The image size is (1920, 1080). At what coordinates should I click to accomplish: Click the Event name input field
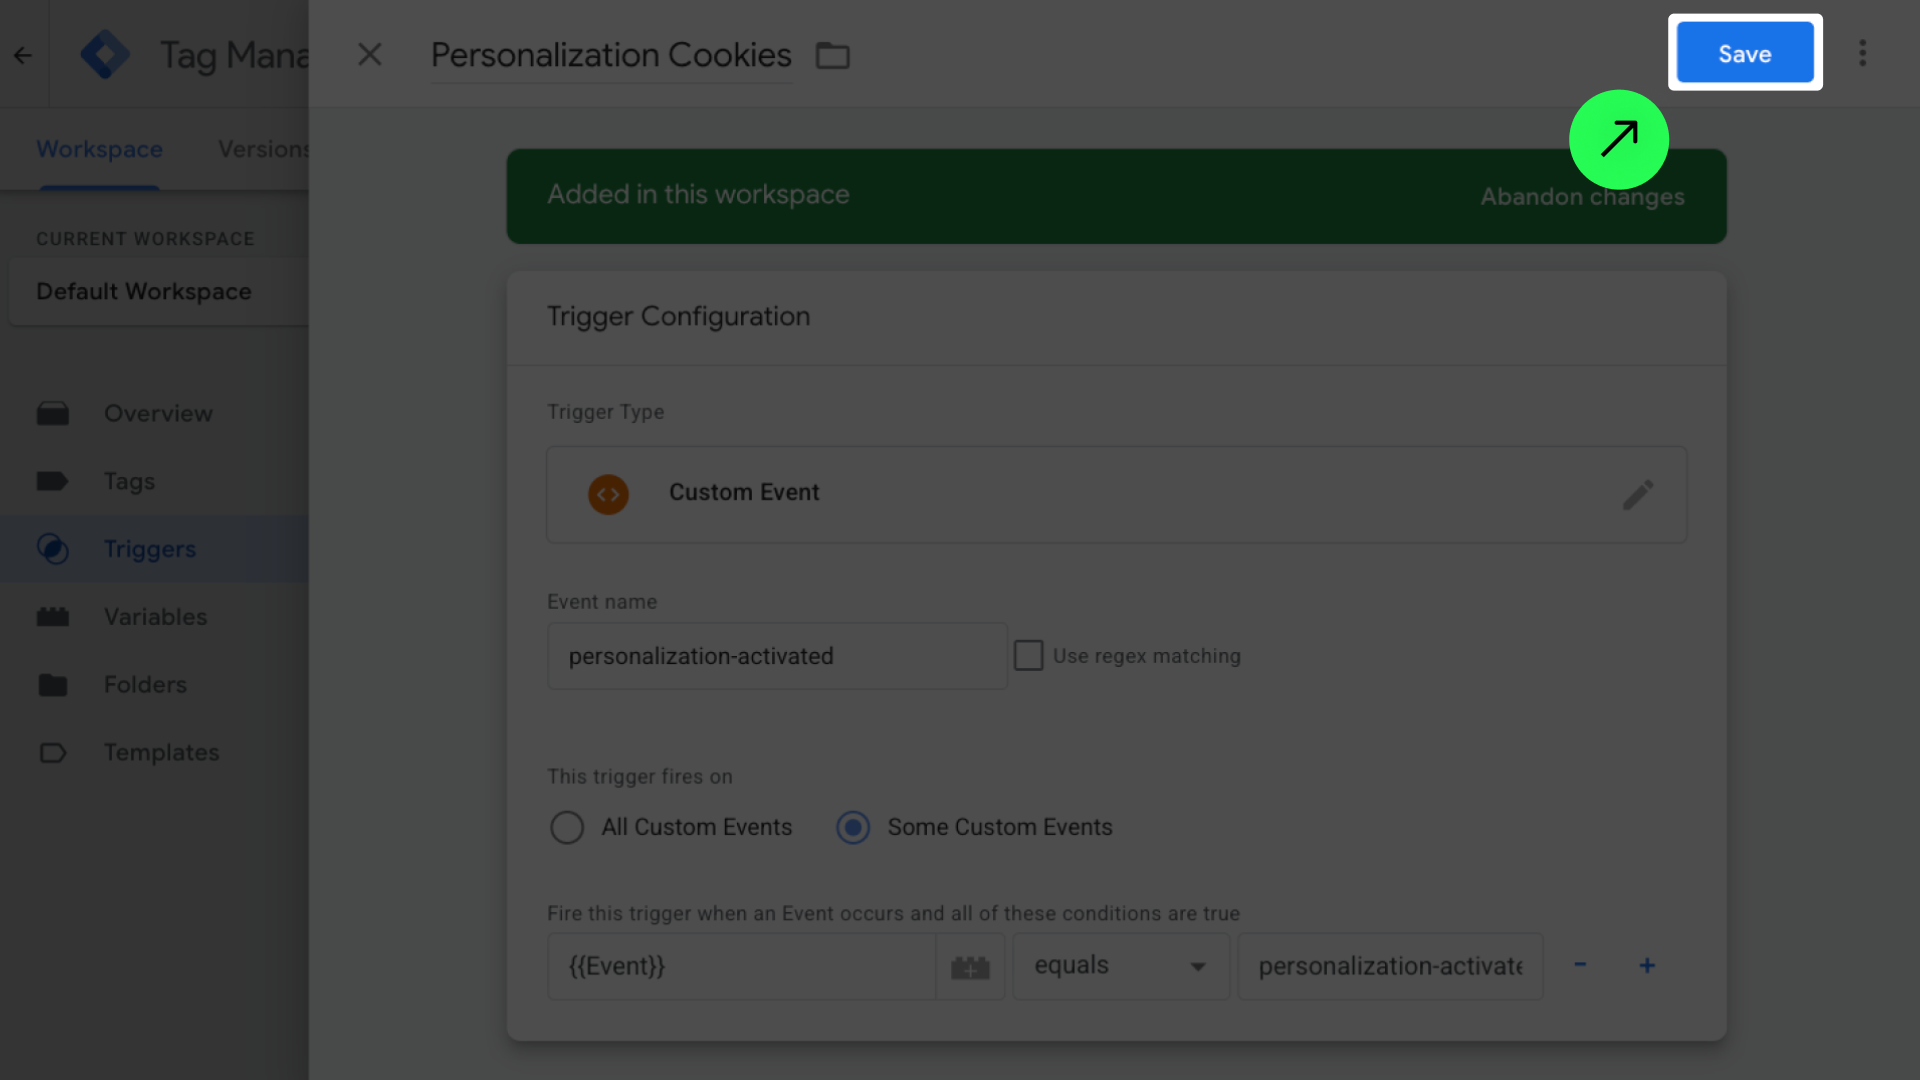[x=777, y=656]
